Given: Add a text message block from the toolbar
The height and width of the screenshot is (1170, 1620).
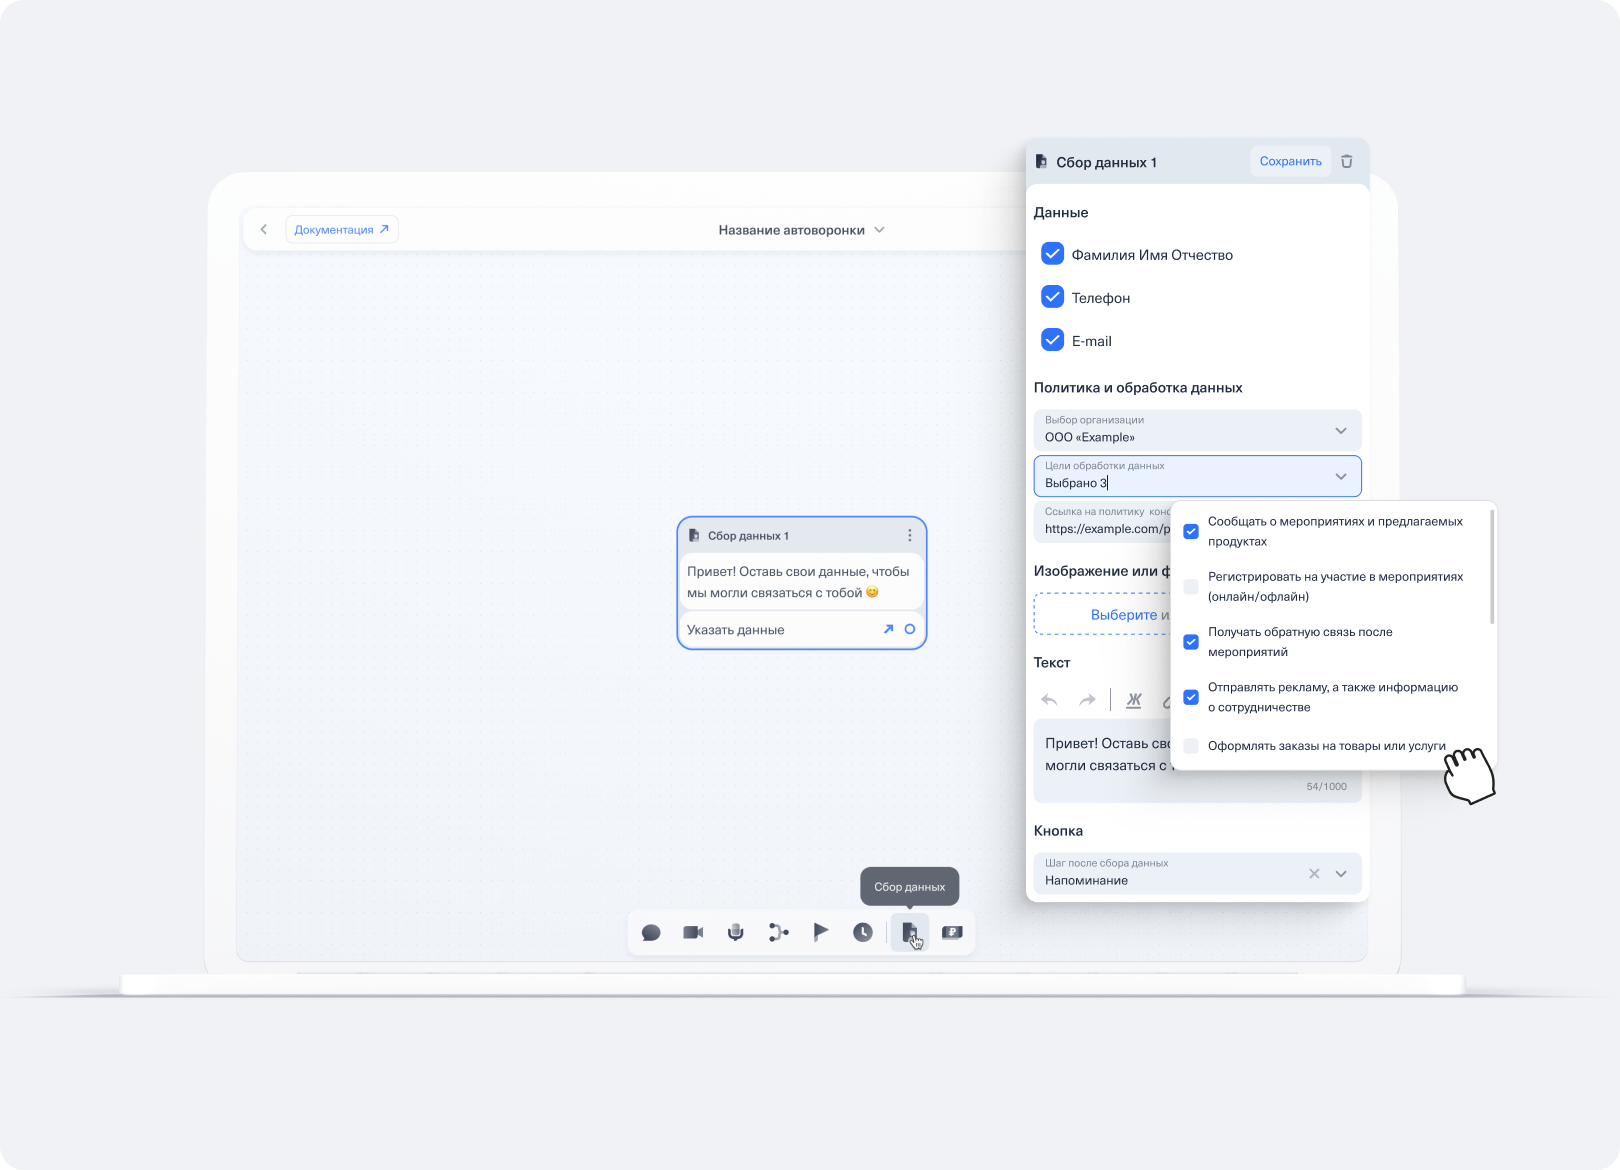Looking at the screenshot, I should coord(651,933).
